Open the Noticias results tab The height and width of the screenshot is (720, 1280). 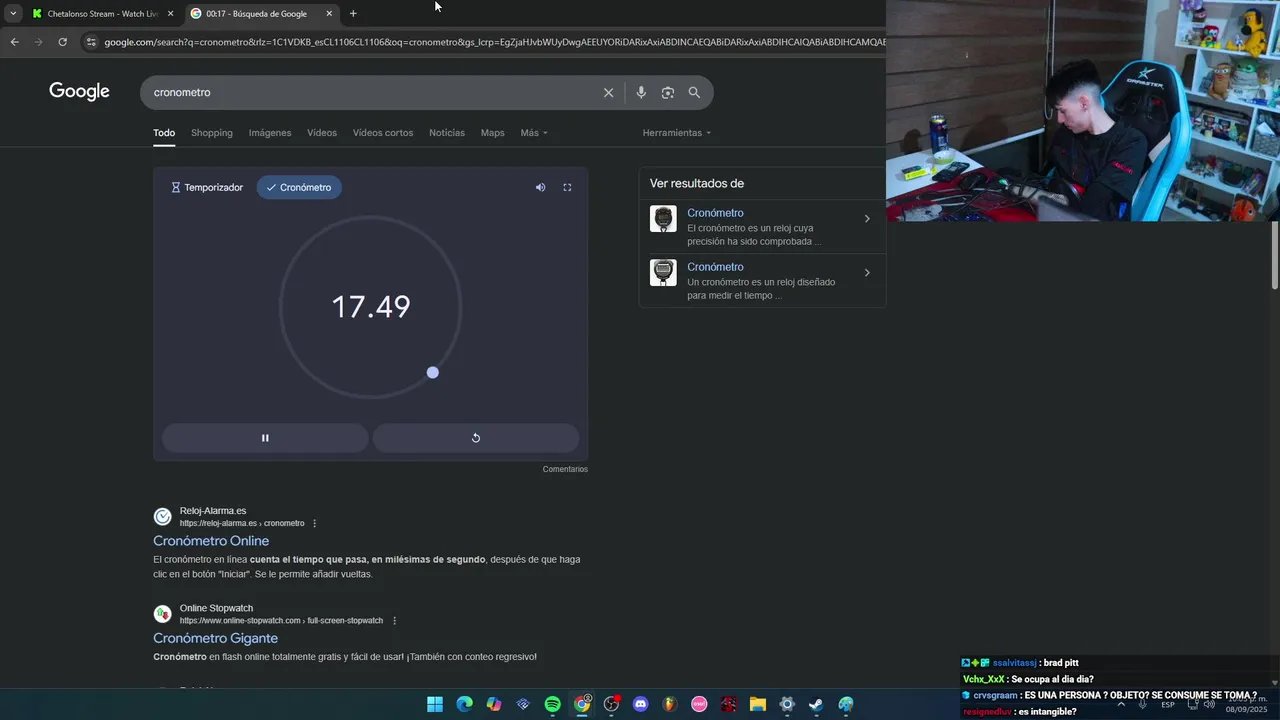447,133
